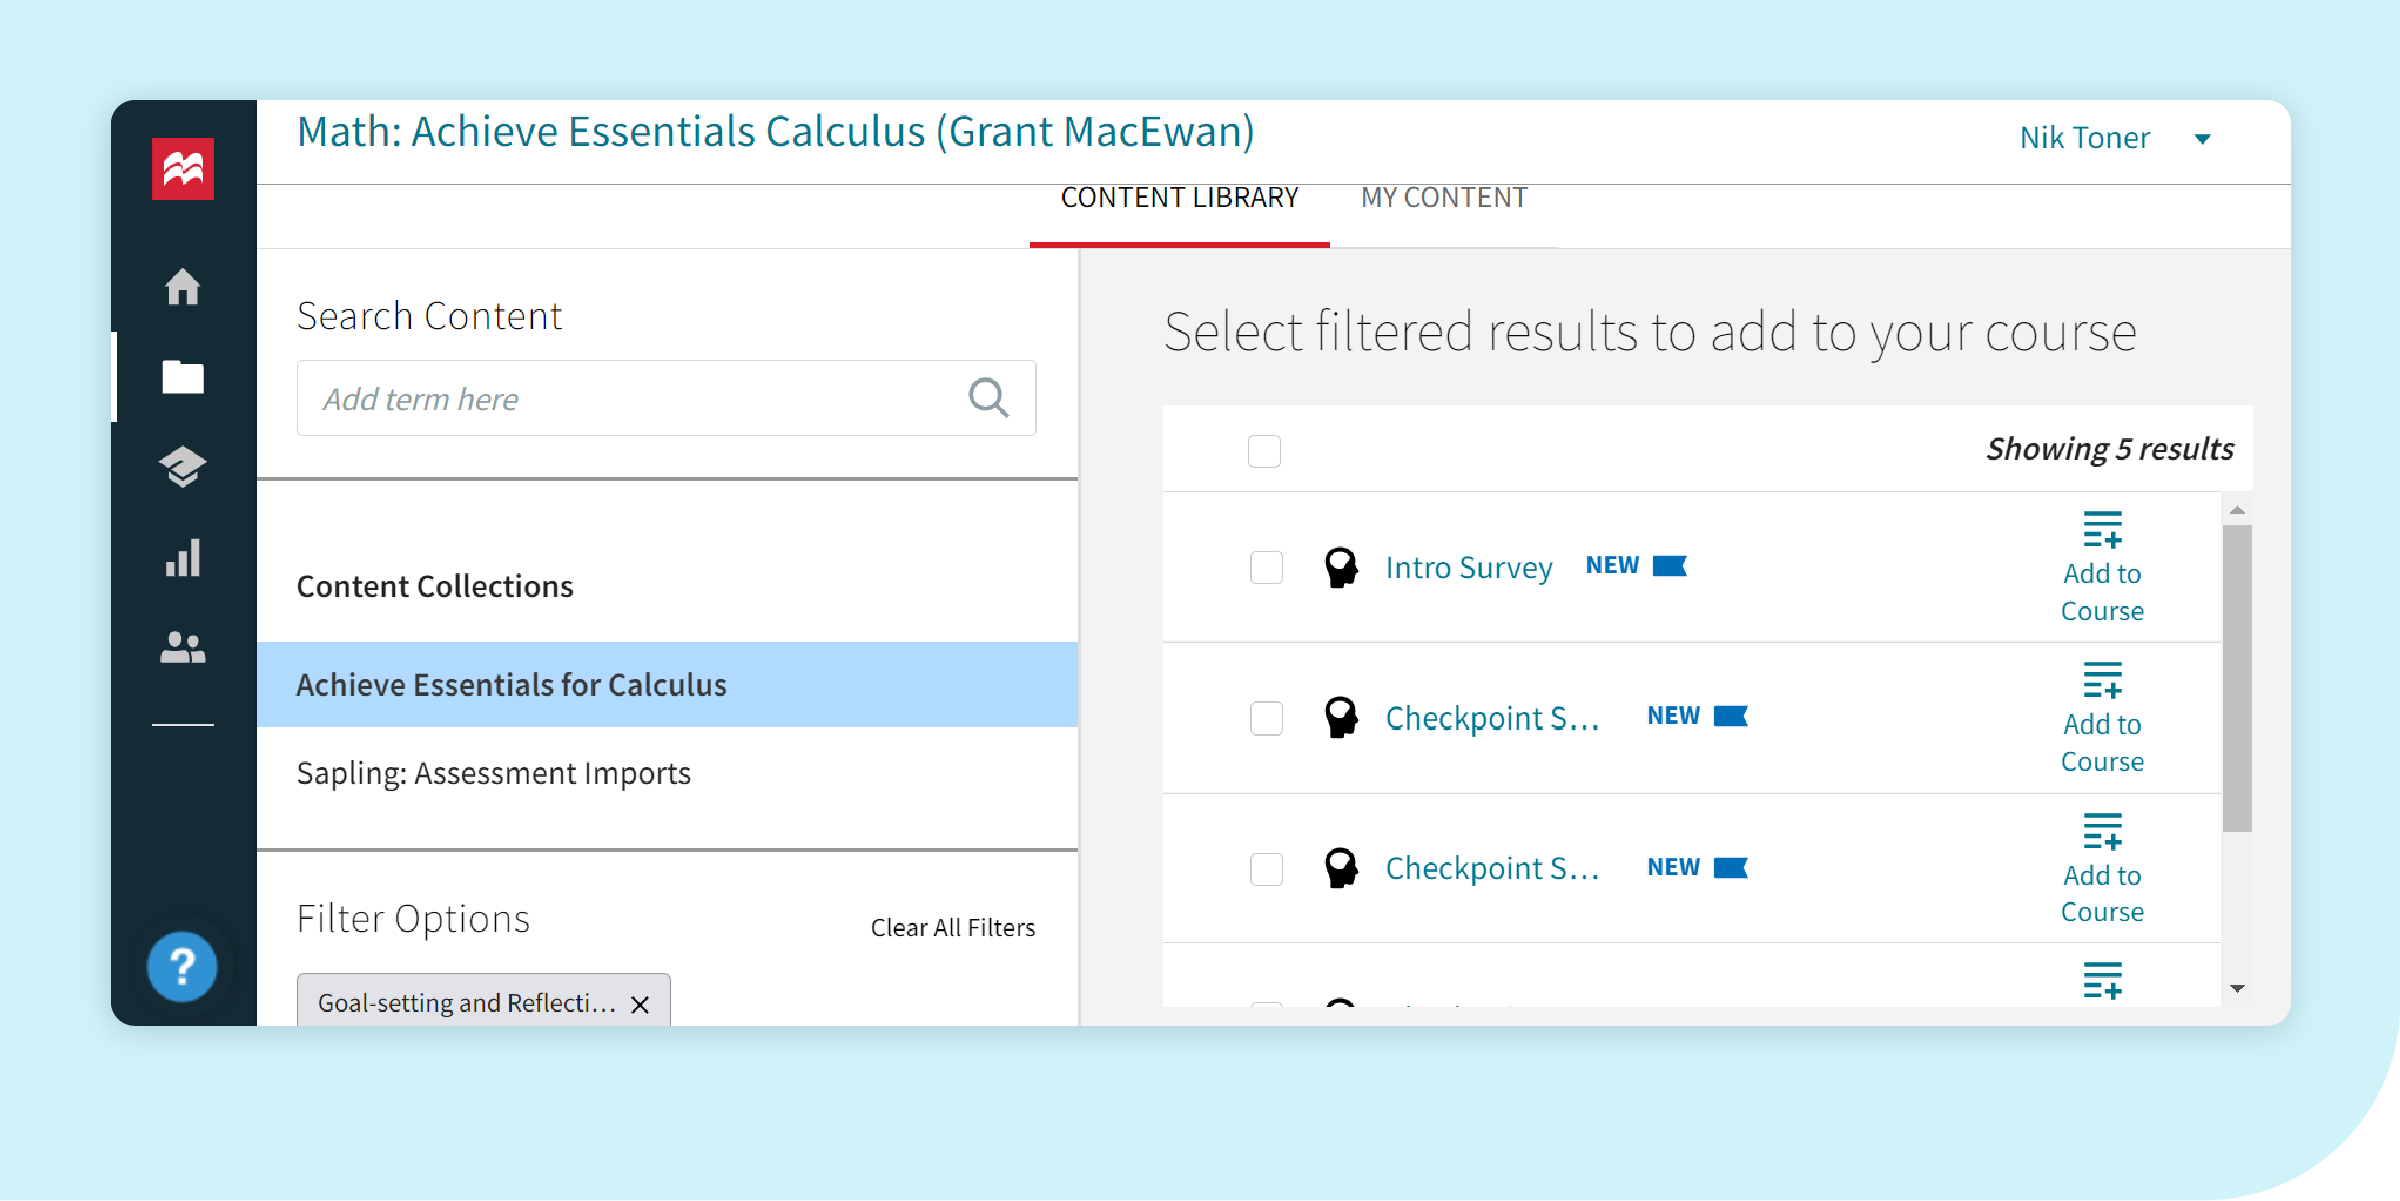Check the select-all results checkbox

pos(1264,451)
